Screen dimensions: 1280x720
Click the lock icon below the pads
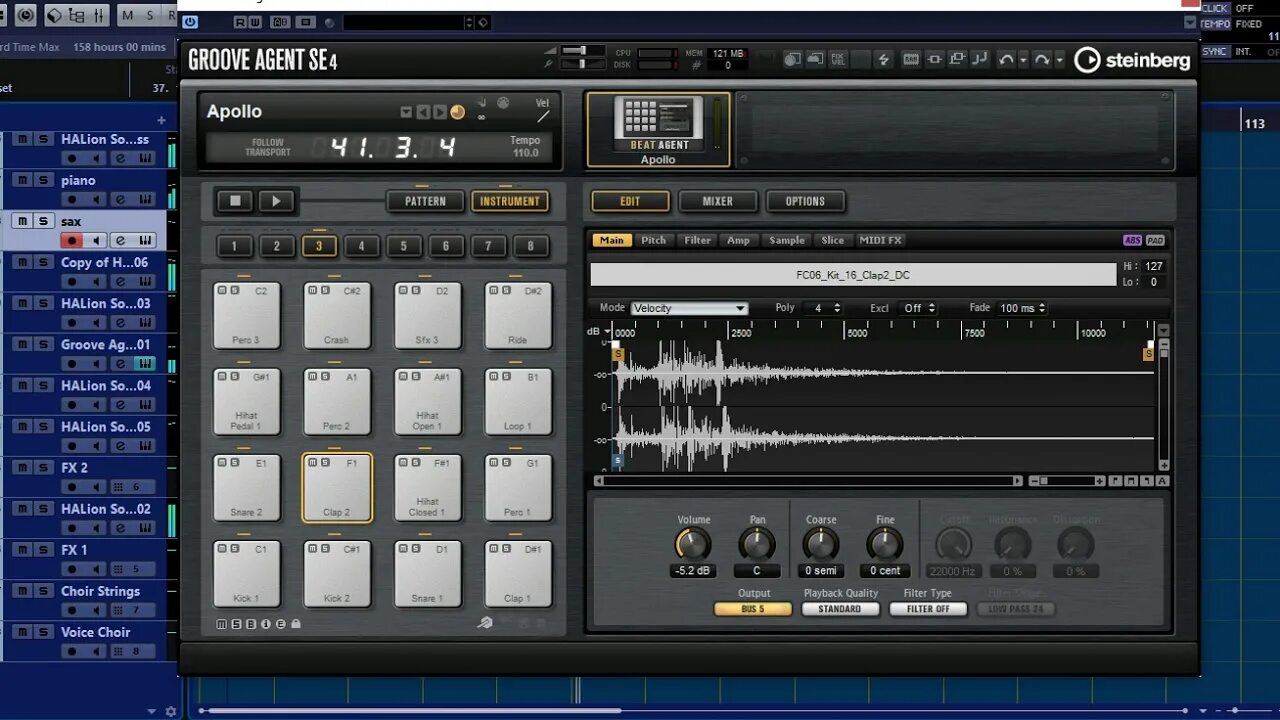pos(295,624)
